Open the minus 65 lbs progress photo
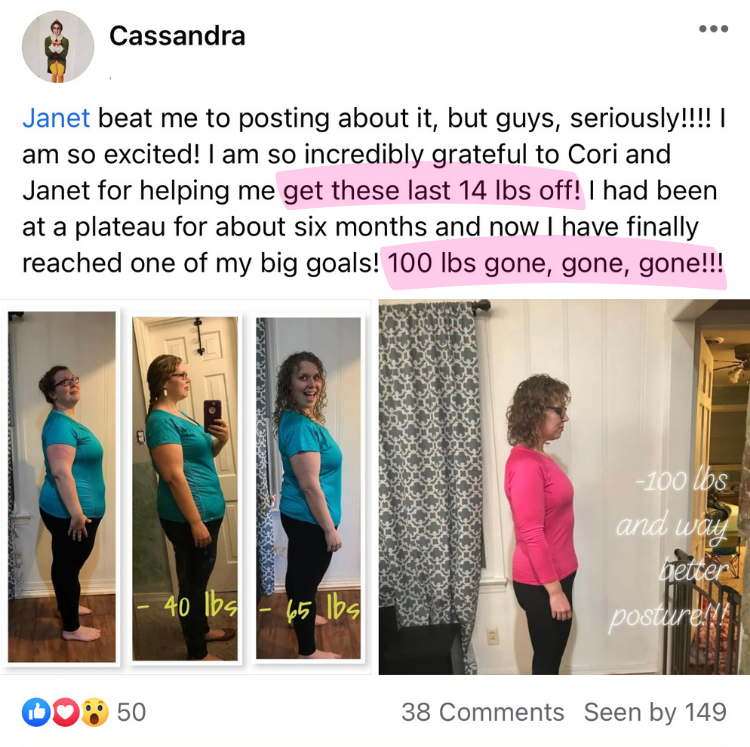Image resolution: width=750 pixels, height=747 pixels. coord(309,488)
